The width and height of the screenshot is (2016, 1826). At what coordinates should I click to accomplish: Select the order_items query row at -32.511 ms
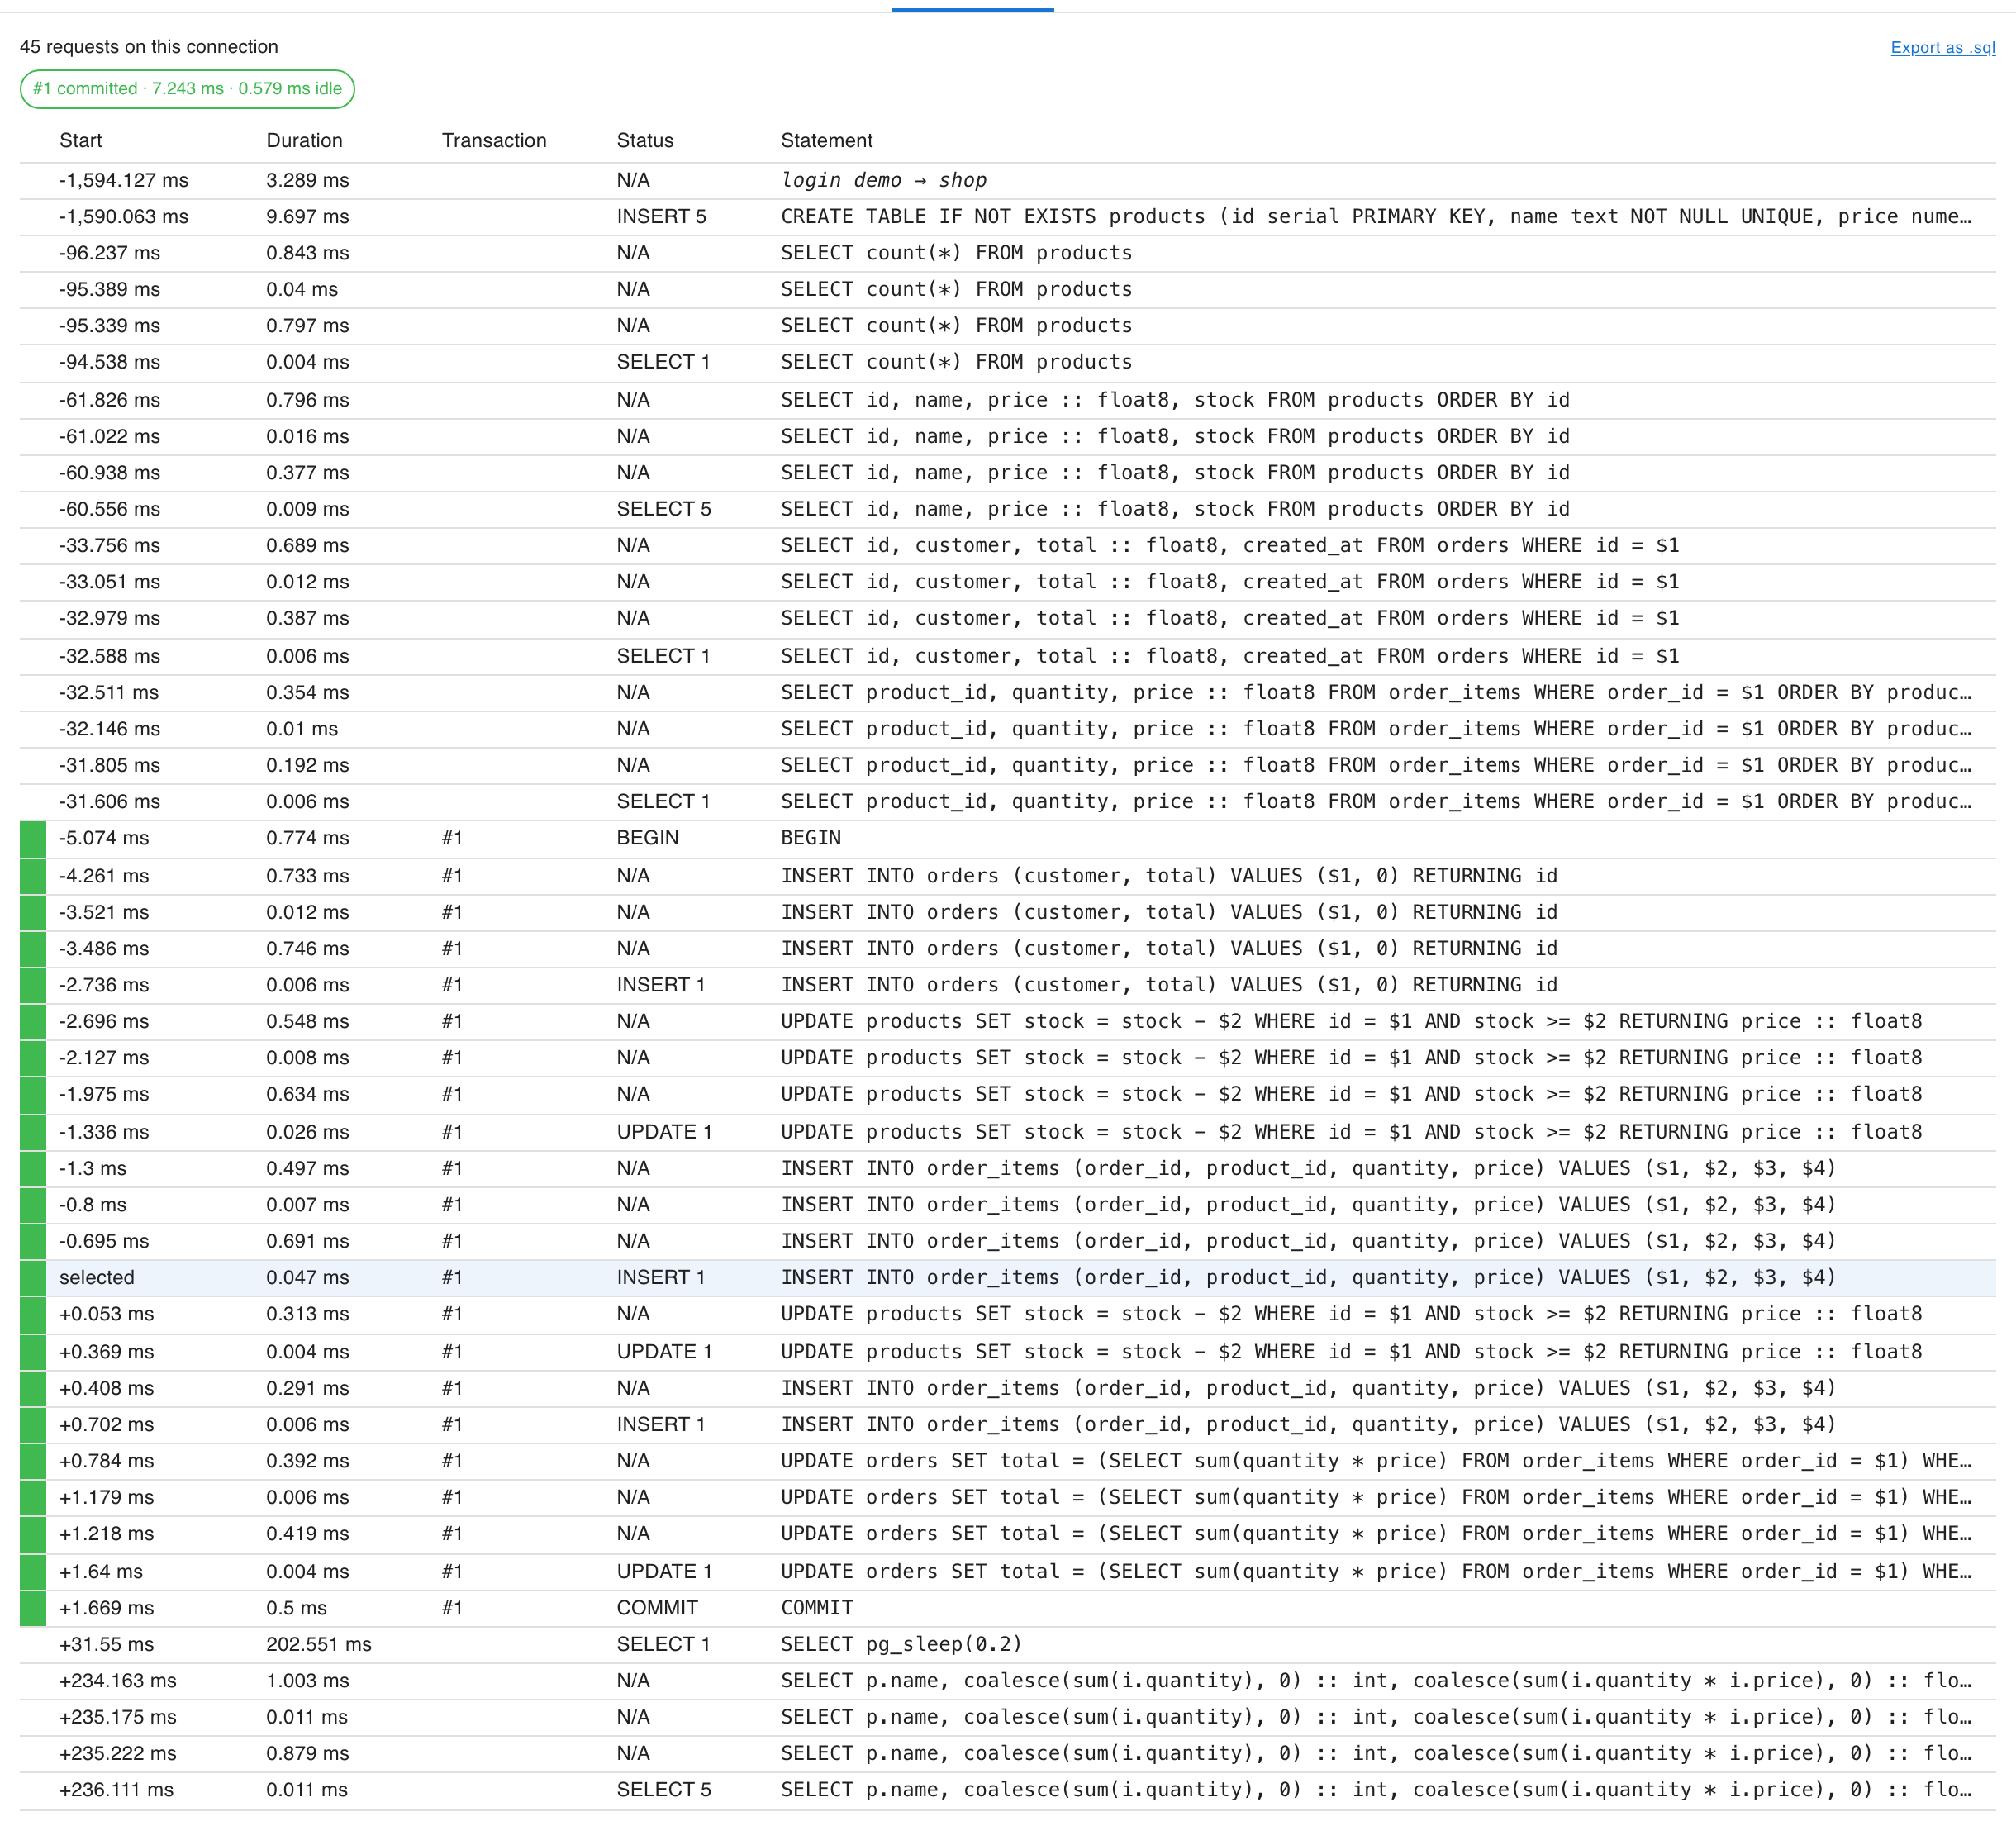(x=1008, y=692)
